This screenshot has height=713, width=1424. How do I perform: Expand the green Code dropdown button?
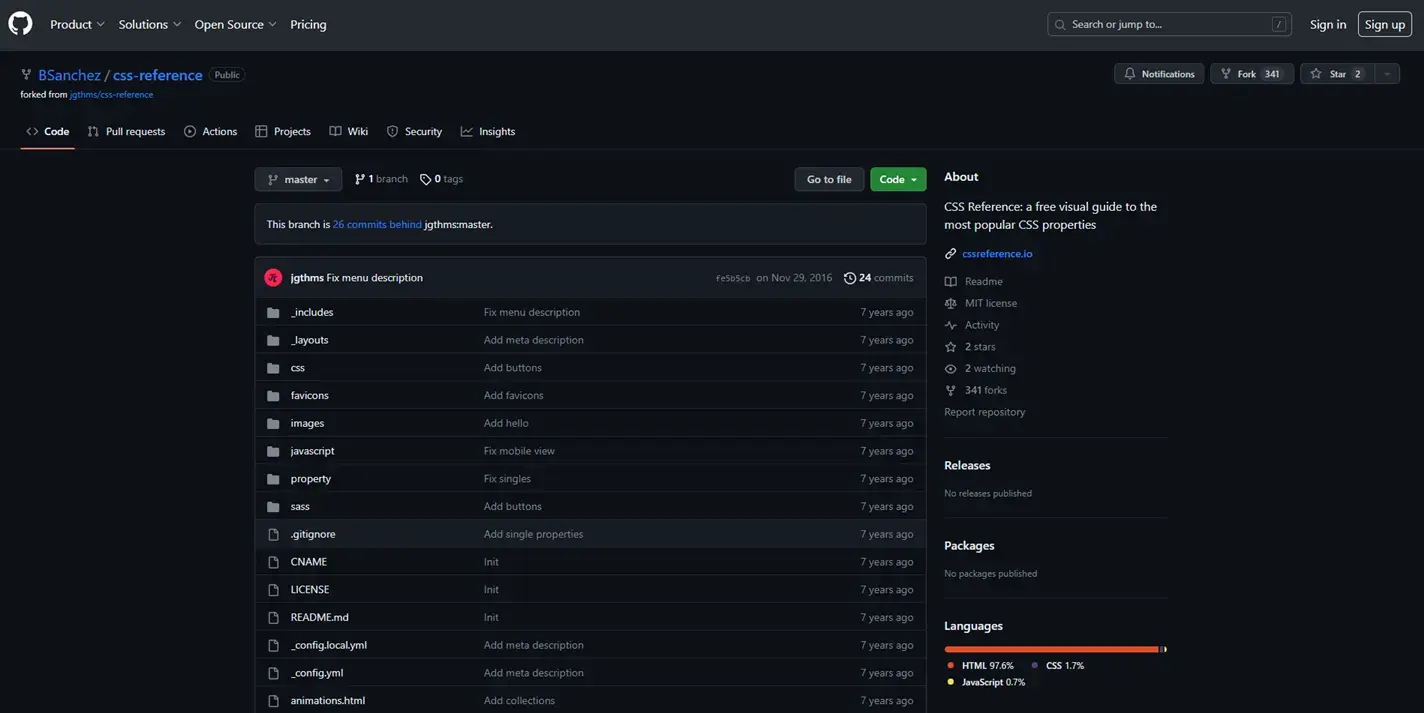[x=898, y=179]
